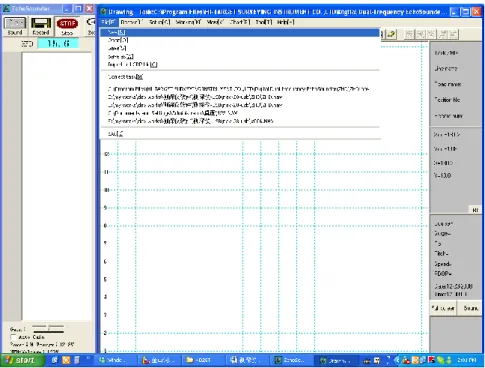
Task: Open the Tool[T] menu
Action: pyautogui.click(x=264, y=22)
